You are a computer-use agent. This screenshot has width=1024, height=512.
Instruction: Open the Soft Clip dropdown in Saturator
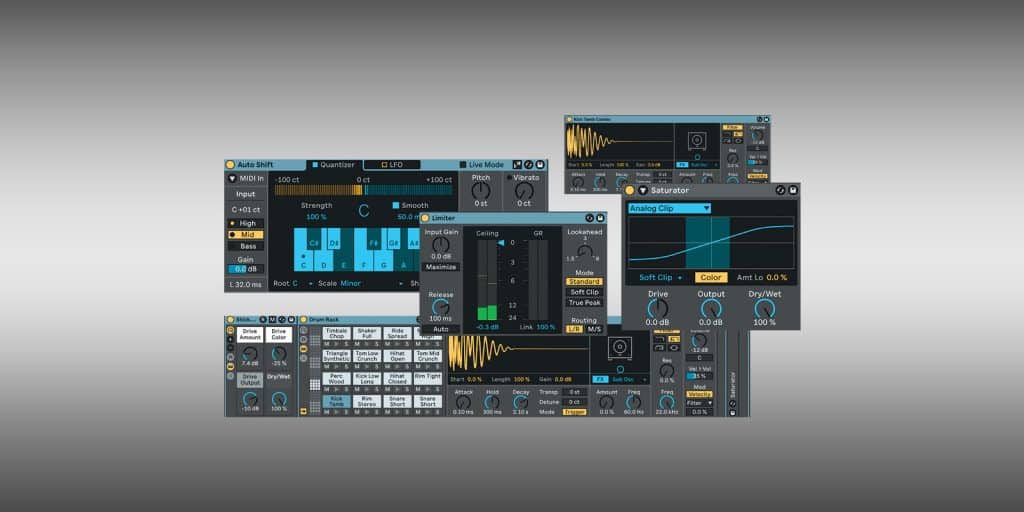661,277
